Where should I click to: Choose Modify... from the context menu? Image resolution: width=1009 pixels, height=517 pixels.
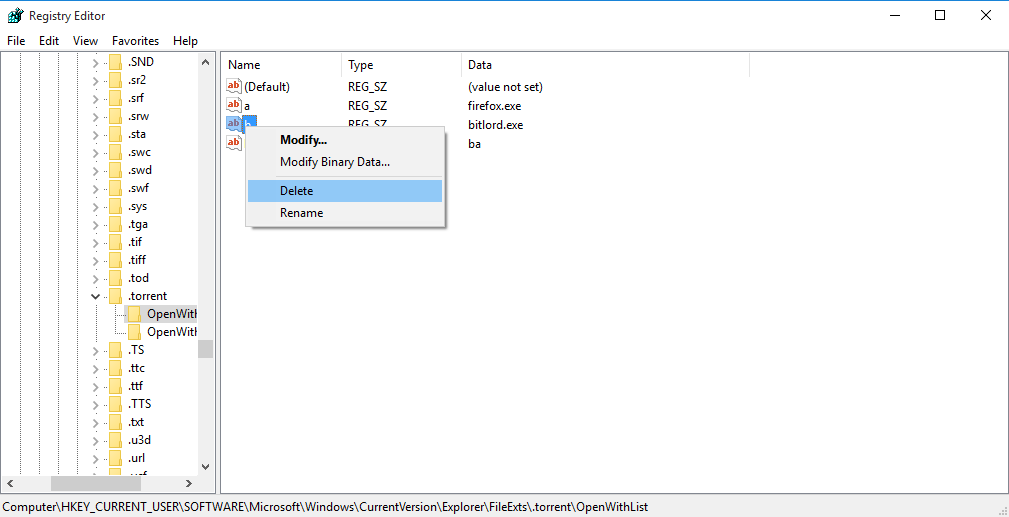point(345,140)
